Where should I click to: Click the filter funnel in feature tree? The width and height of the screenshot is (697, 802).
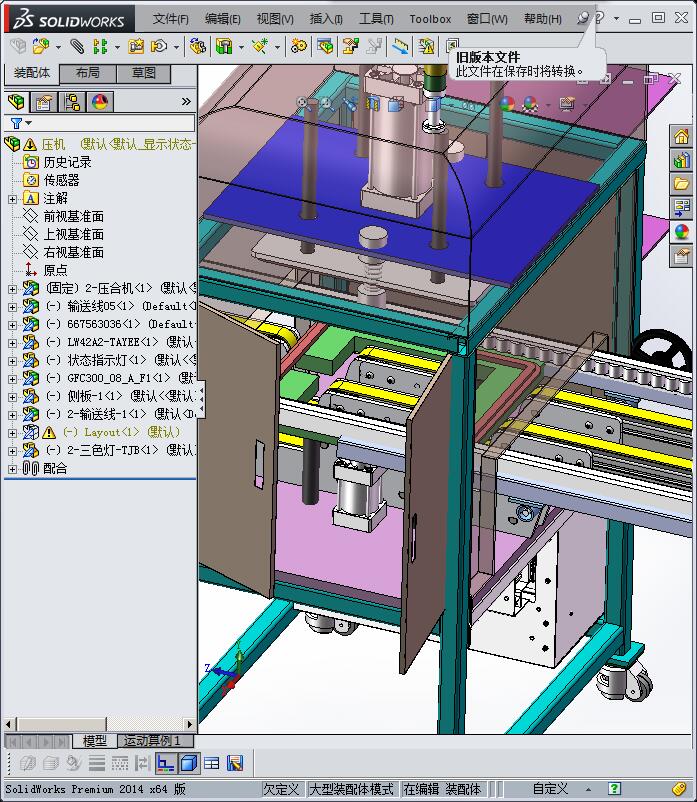(16, 123)
